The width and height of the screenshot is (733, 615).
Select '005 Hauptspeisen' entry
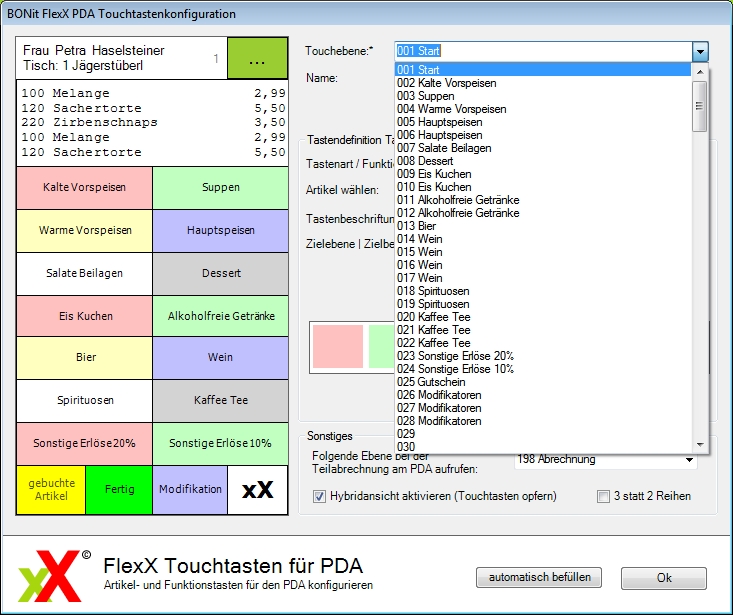click(x=542, y=122)
